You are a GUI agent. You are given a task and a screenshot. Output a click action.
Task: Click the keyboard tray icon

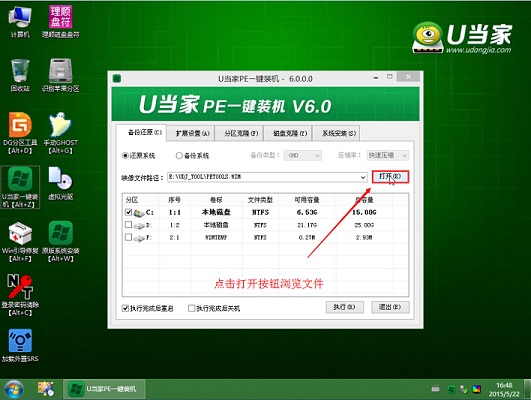click(x=436, y=389)
